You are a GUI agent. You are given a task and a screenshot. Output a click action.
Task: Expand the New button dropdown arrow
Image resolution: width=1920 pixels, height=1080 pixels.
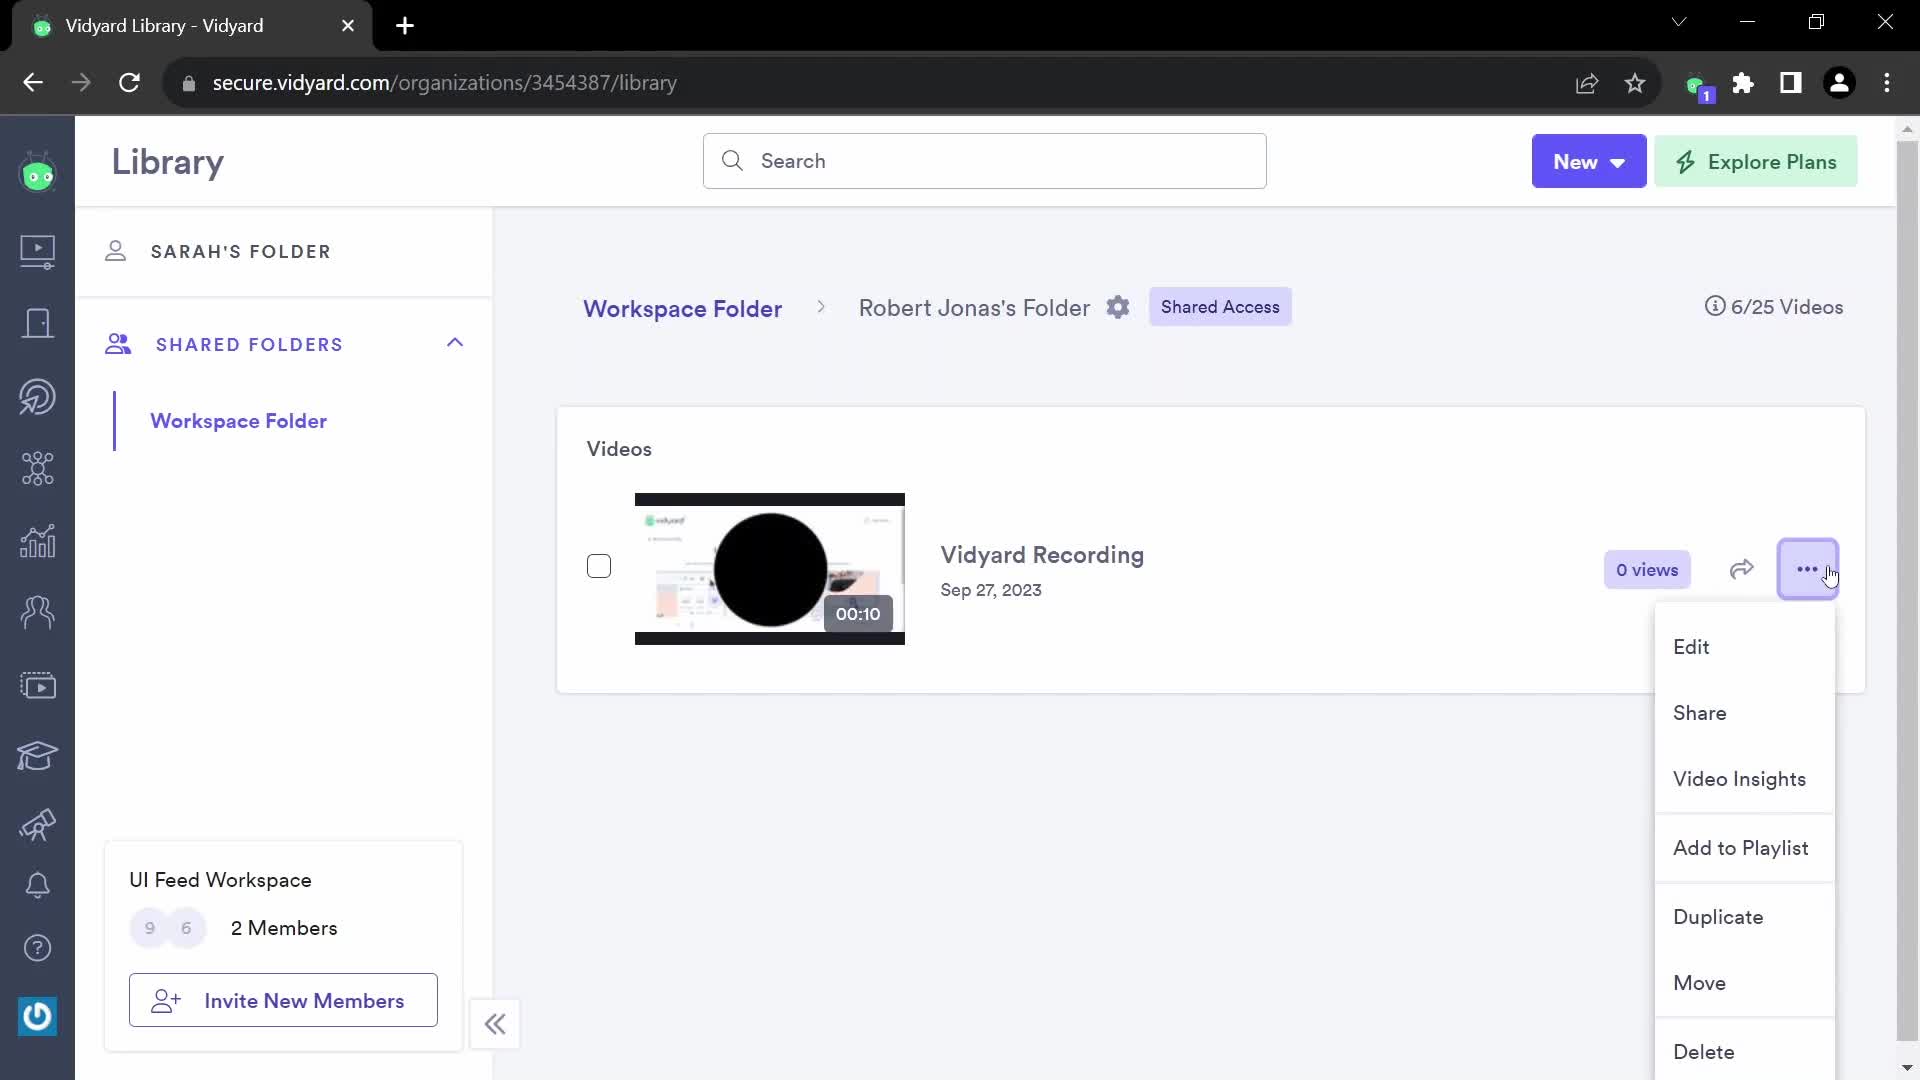[1619, 161]
